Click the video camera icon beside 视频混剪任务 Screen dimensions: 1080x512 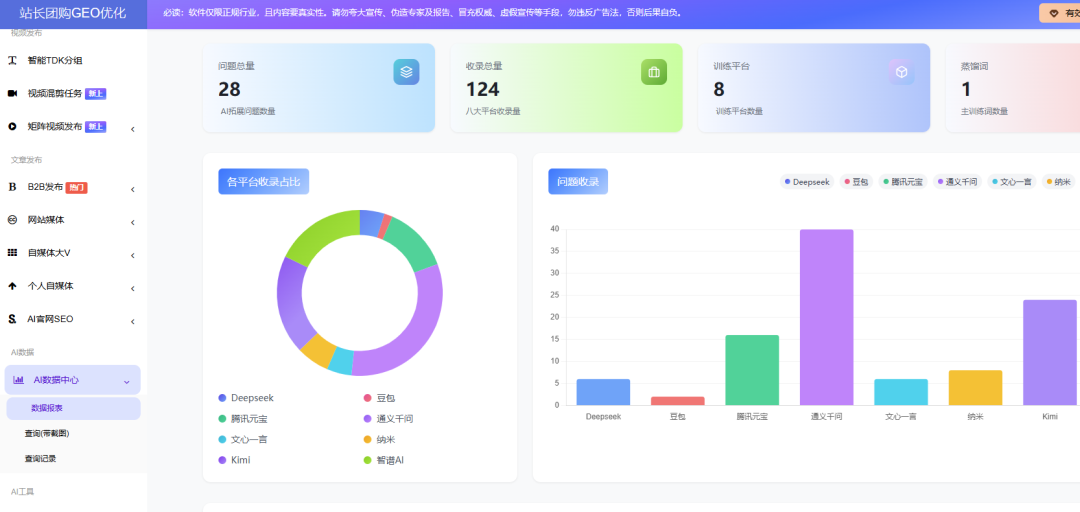point(12,93)
